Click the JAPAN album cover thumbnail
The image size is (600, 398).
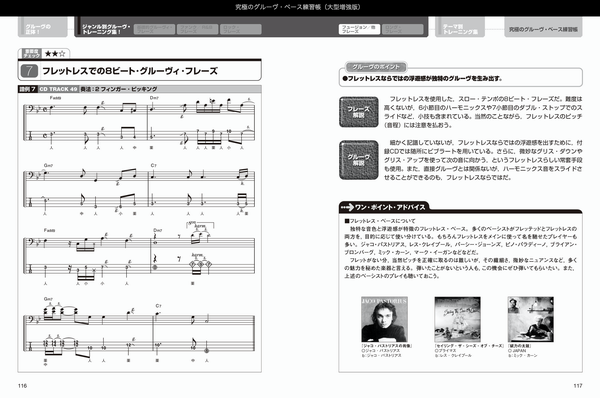[x=530, y=319]
